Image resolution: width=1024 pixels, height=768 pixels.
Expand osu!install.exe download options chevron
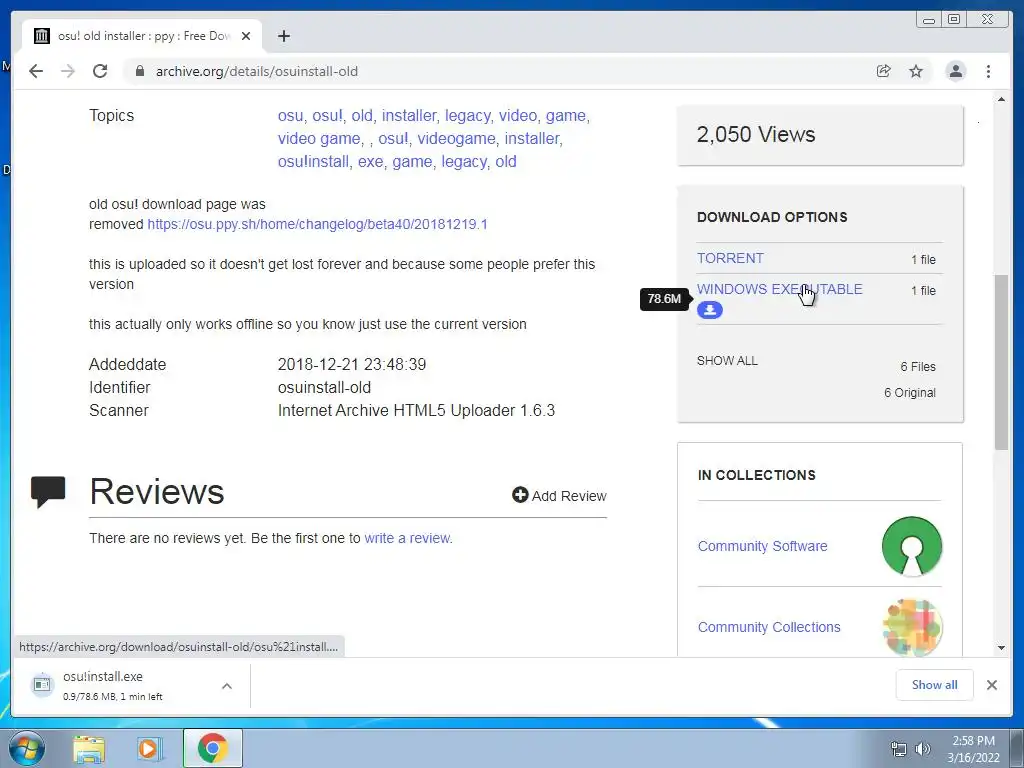227,686
